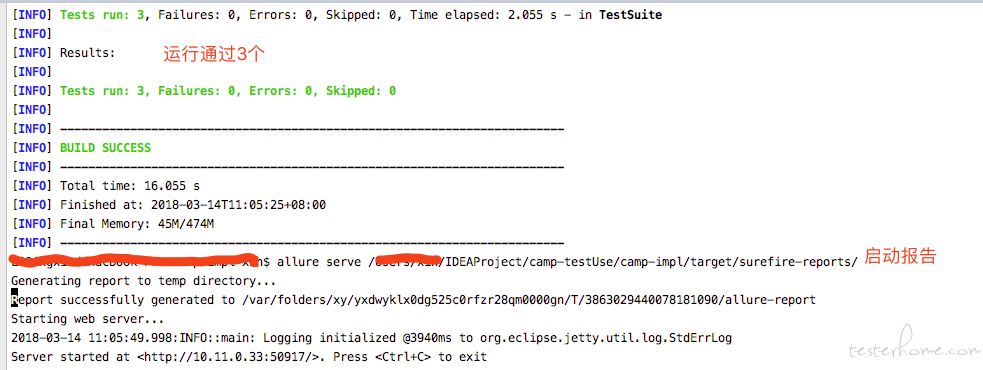Viewport: 983px width, 370px height.
Task: Click the allure serve command text
Action: pos(318,262)
